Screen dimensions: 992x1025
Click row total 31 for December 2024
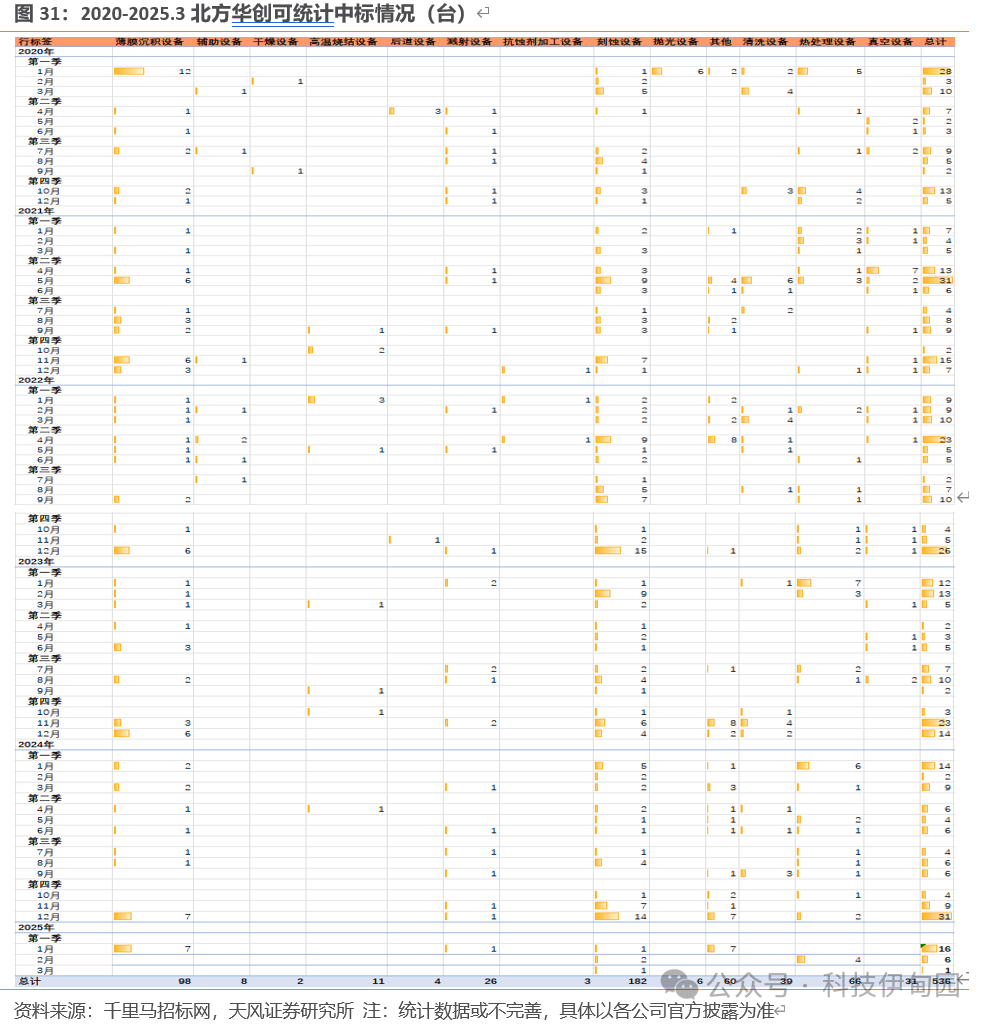pos(945,916)
